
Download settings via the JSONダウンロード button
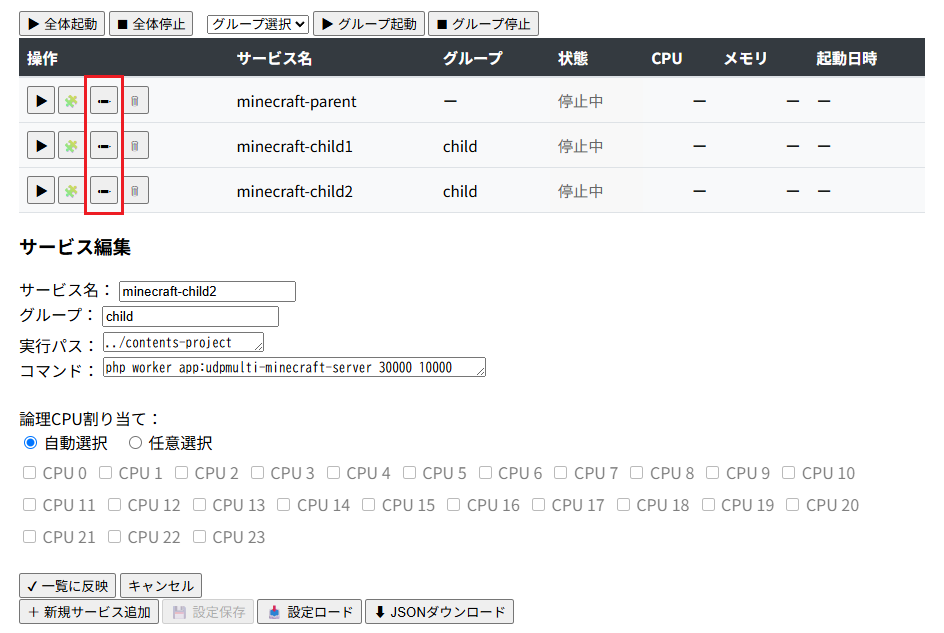click(439, 611)
